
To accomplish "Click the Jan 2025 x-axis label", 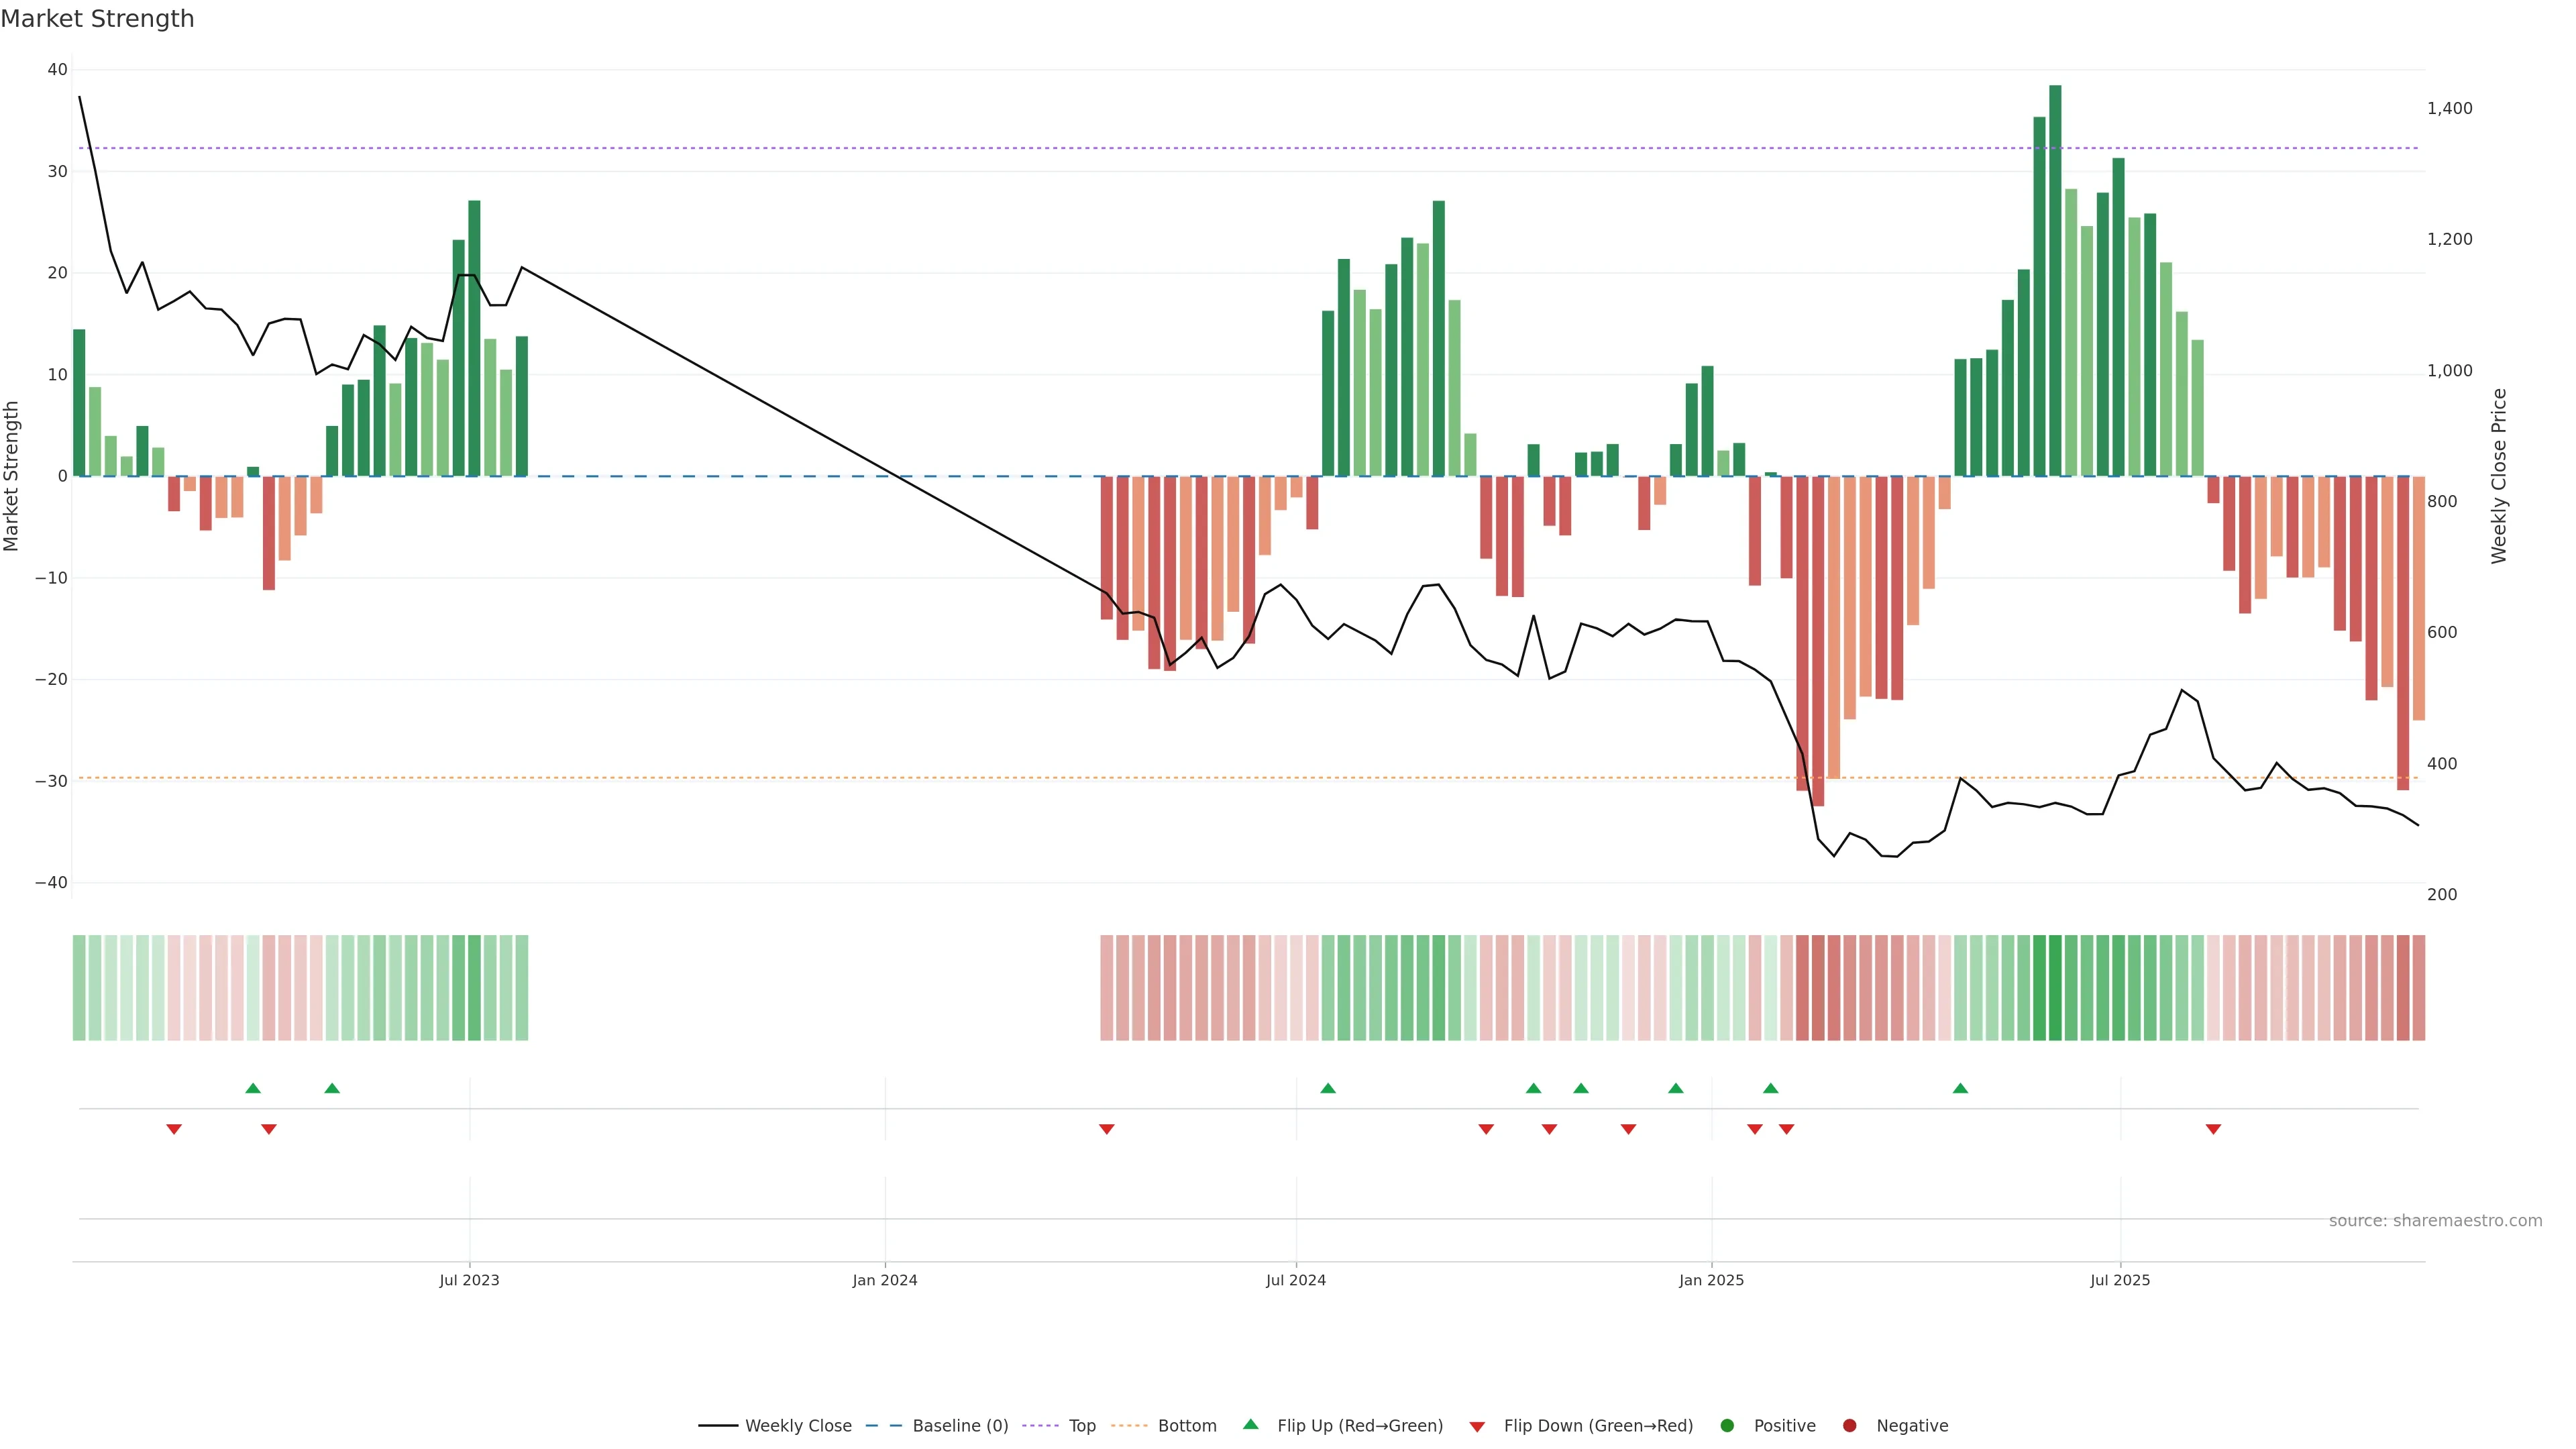I will 1711,1280.
